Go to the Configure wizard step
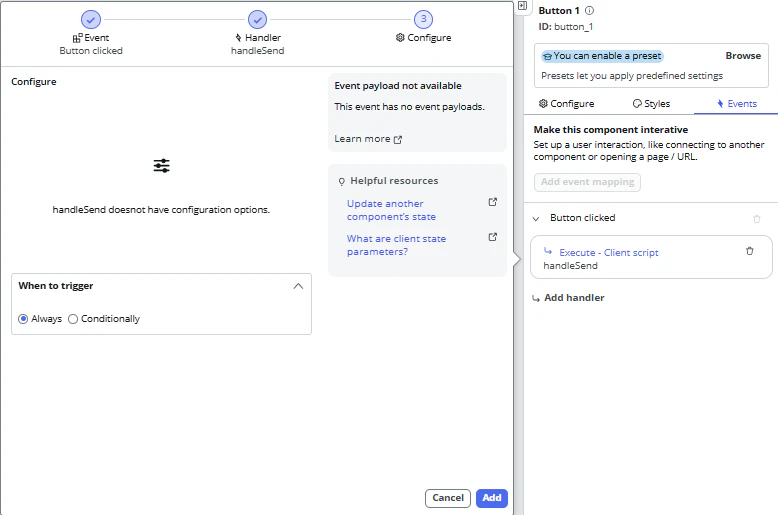This screenshot has height=515, width=778. click(423, 27)
